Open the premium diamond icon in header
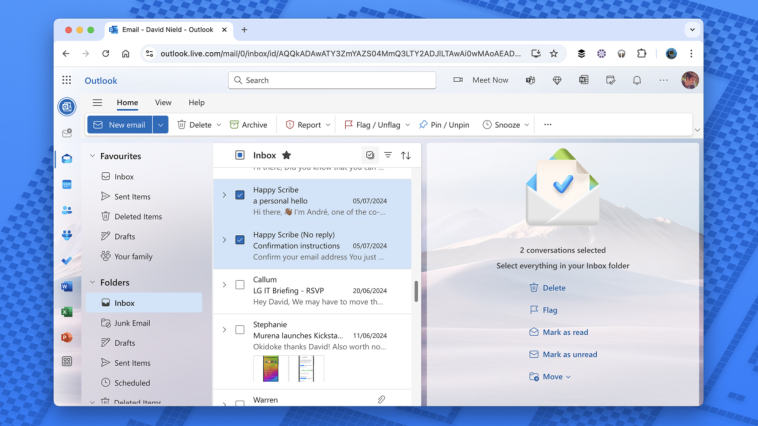This screenshot has height=426, width=758. point(557,80)
